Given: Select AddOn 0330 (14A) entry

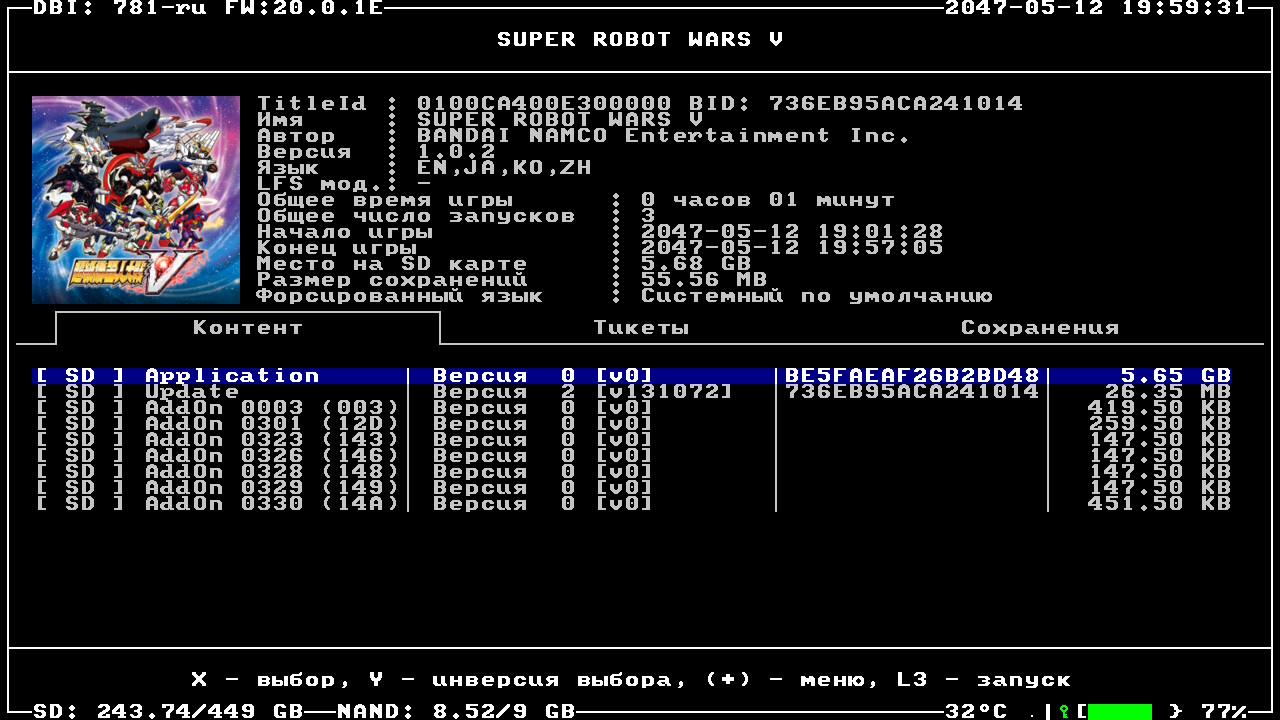Looking at the screenshot, I should point(271,504).
